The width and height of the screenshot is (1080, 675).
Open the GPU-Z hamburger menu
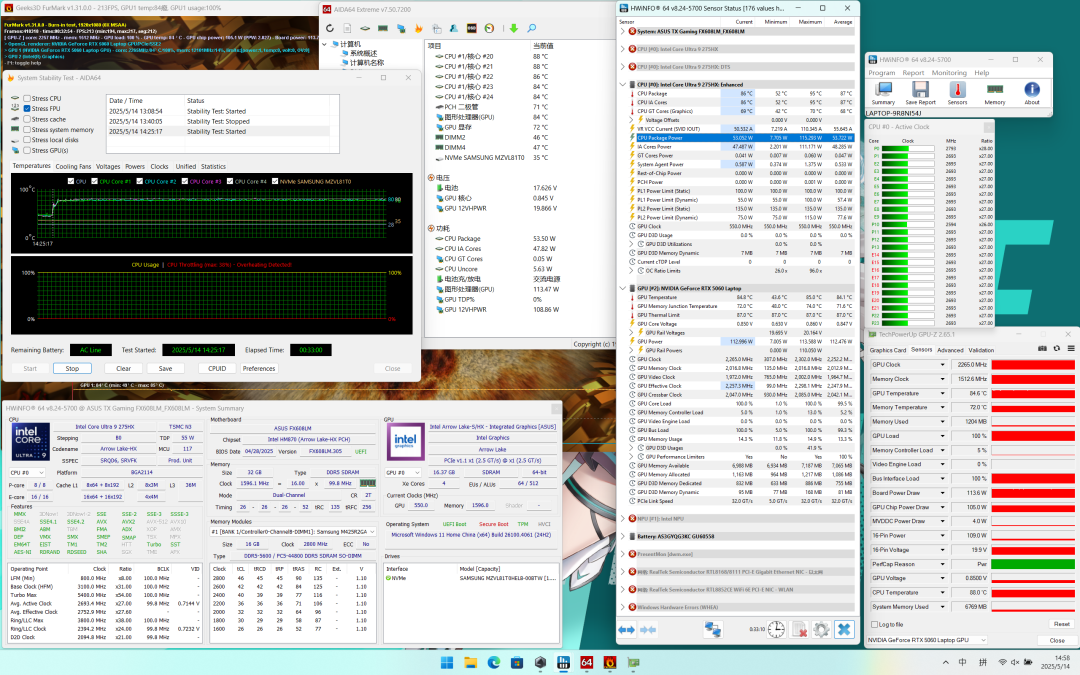click(1071, 349)
